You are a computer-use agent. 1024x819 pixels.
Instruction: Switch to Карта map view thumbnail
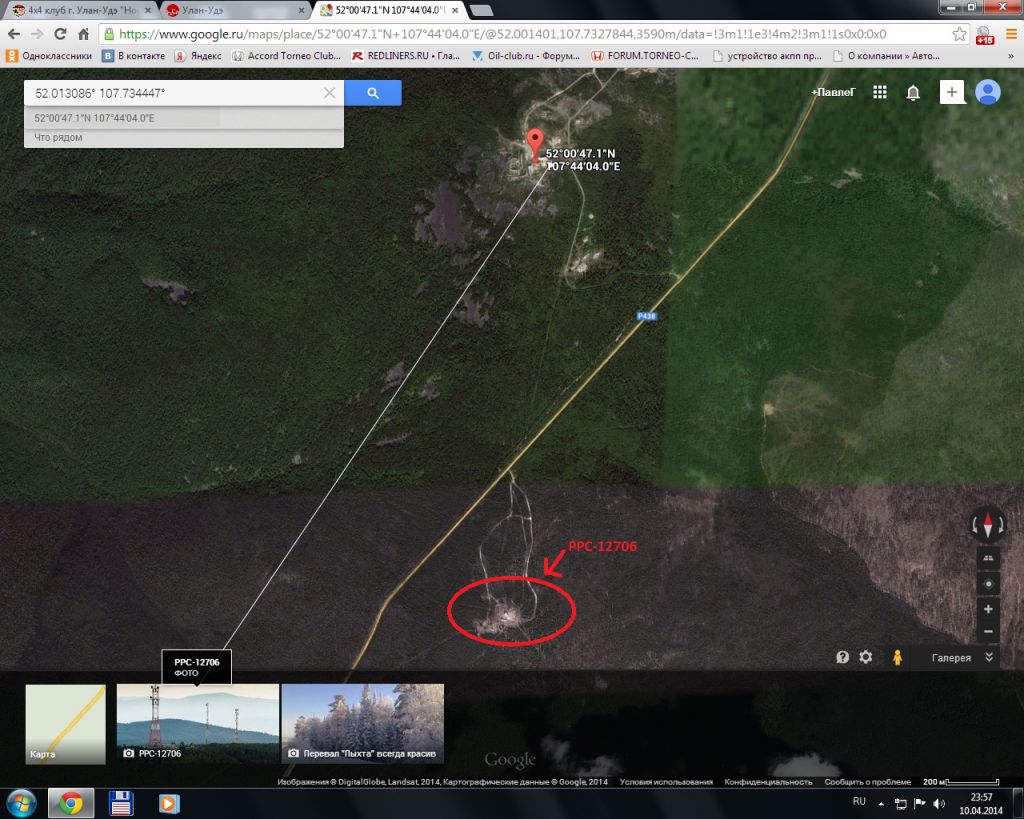click(65, 724)
